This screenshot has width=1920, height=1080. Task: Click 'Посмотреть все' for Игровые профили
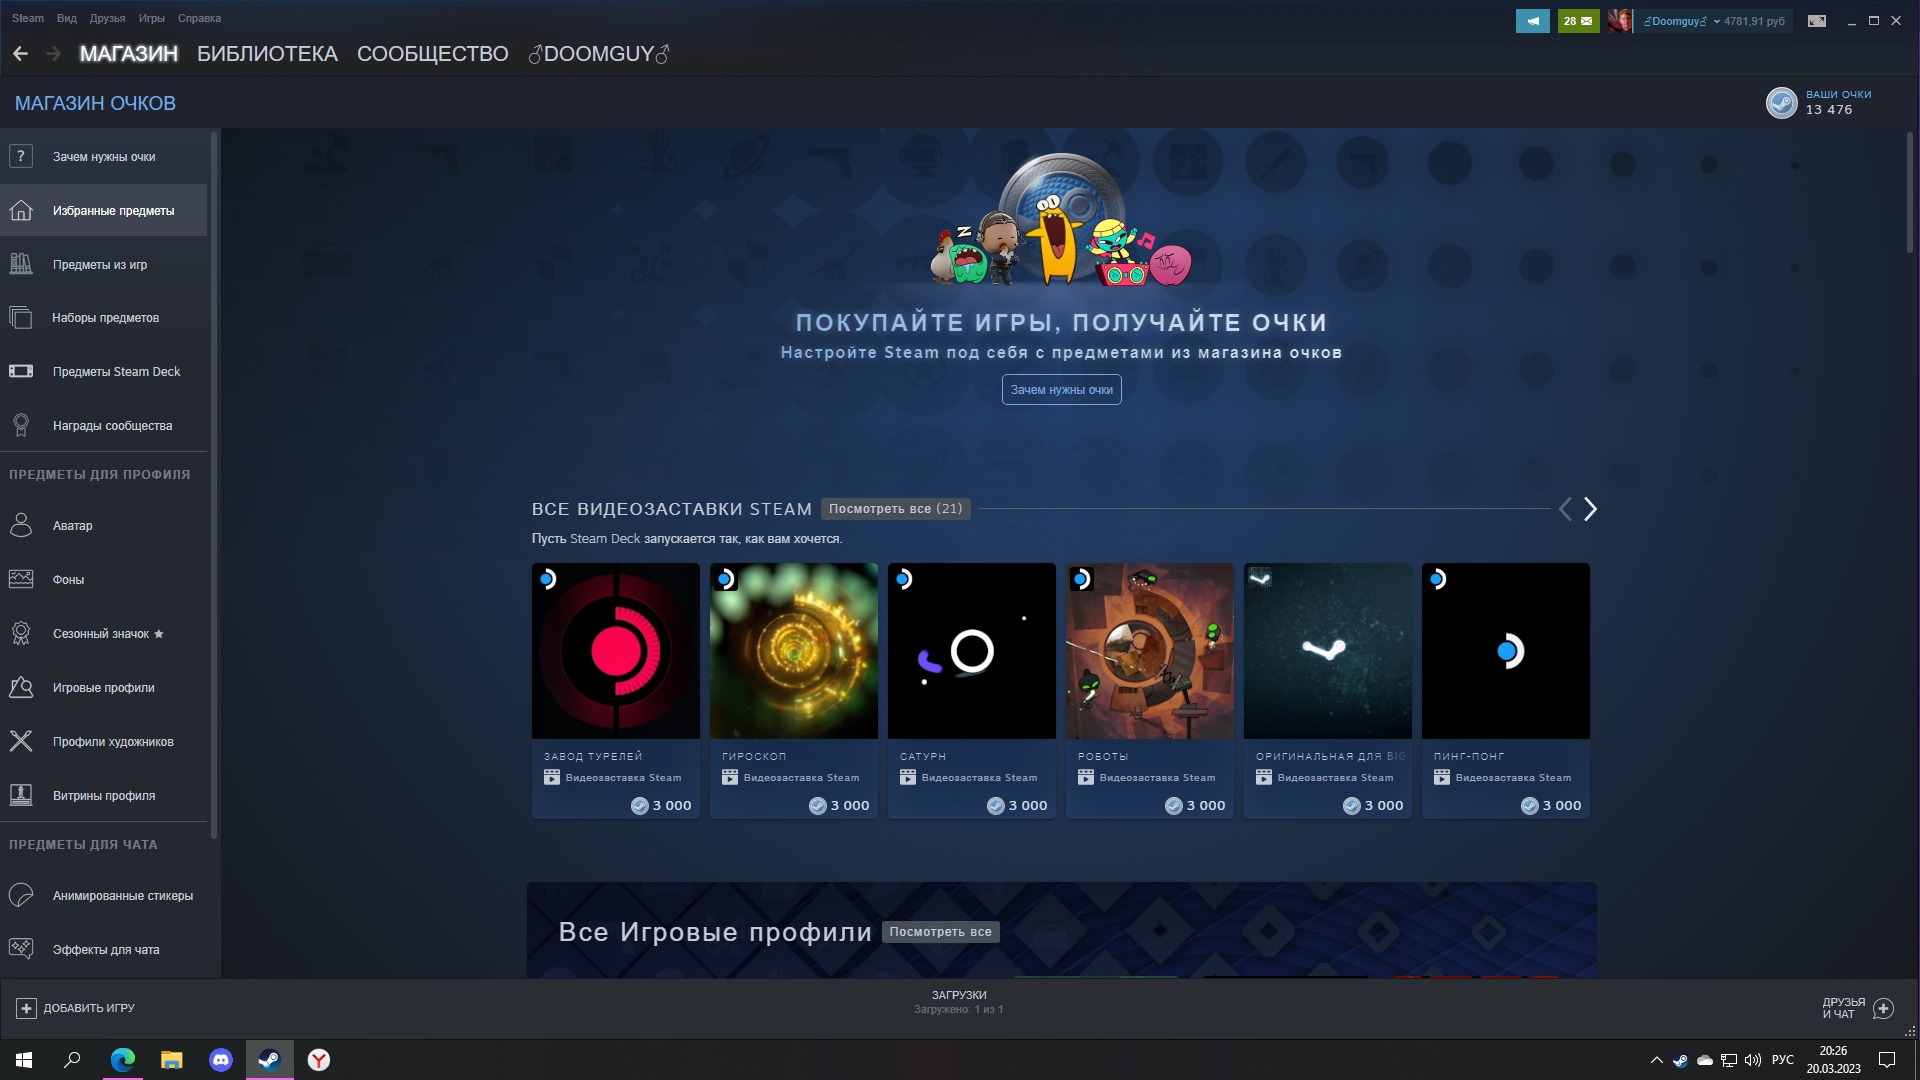click(x=940, y=932)
